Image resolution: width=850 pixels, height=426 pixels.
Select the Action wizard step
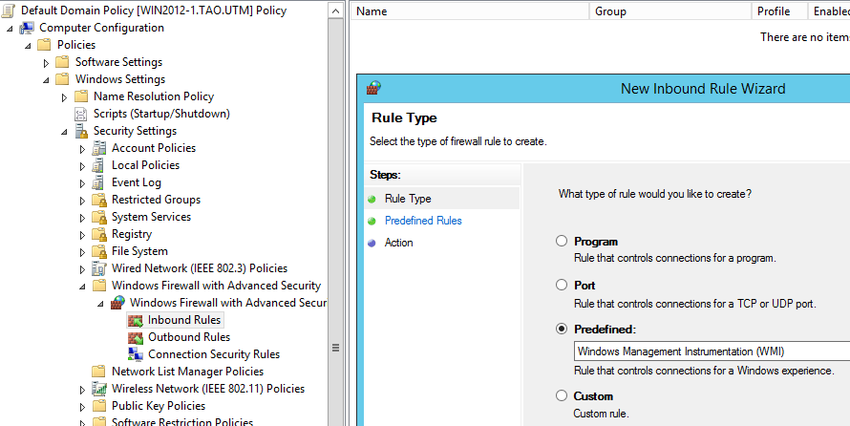coord(398,243)
